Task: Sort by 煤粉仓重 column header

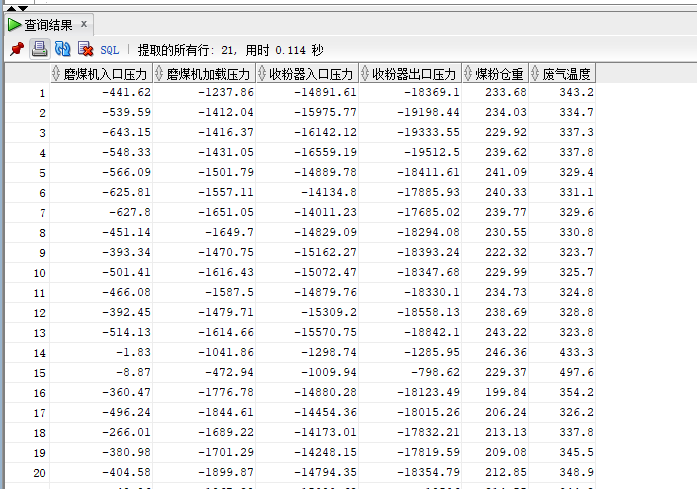Action: [496, 73]
